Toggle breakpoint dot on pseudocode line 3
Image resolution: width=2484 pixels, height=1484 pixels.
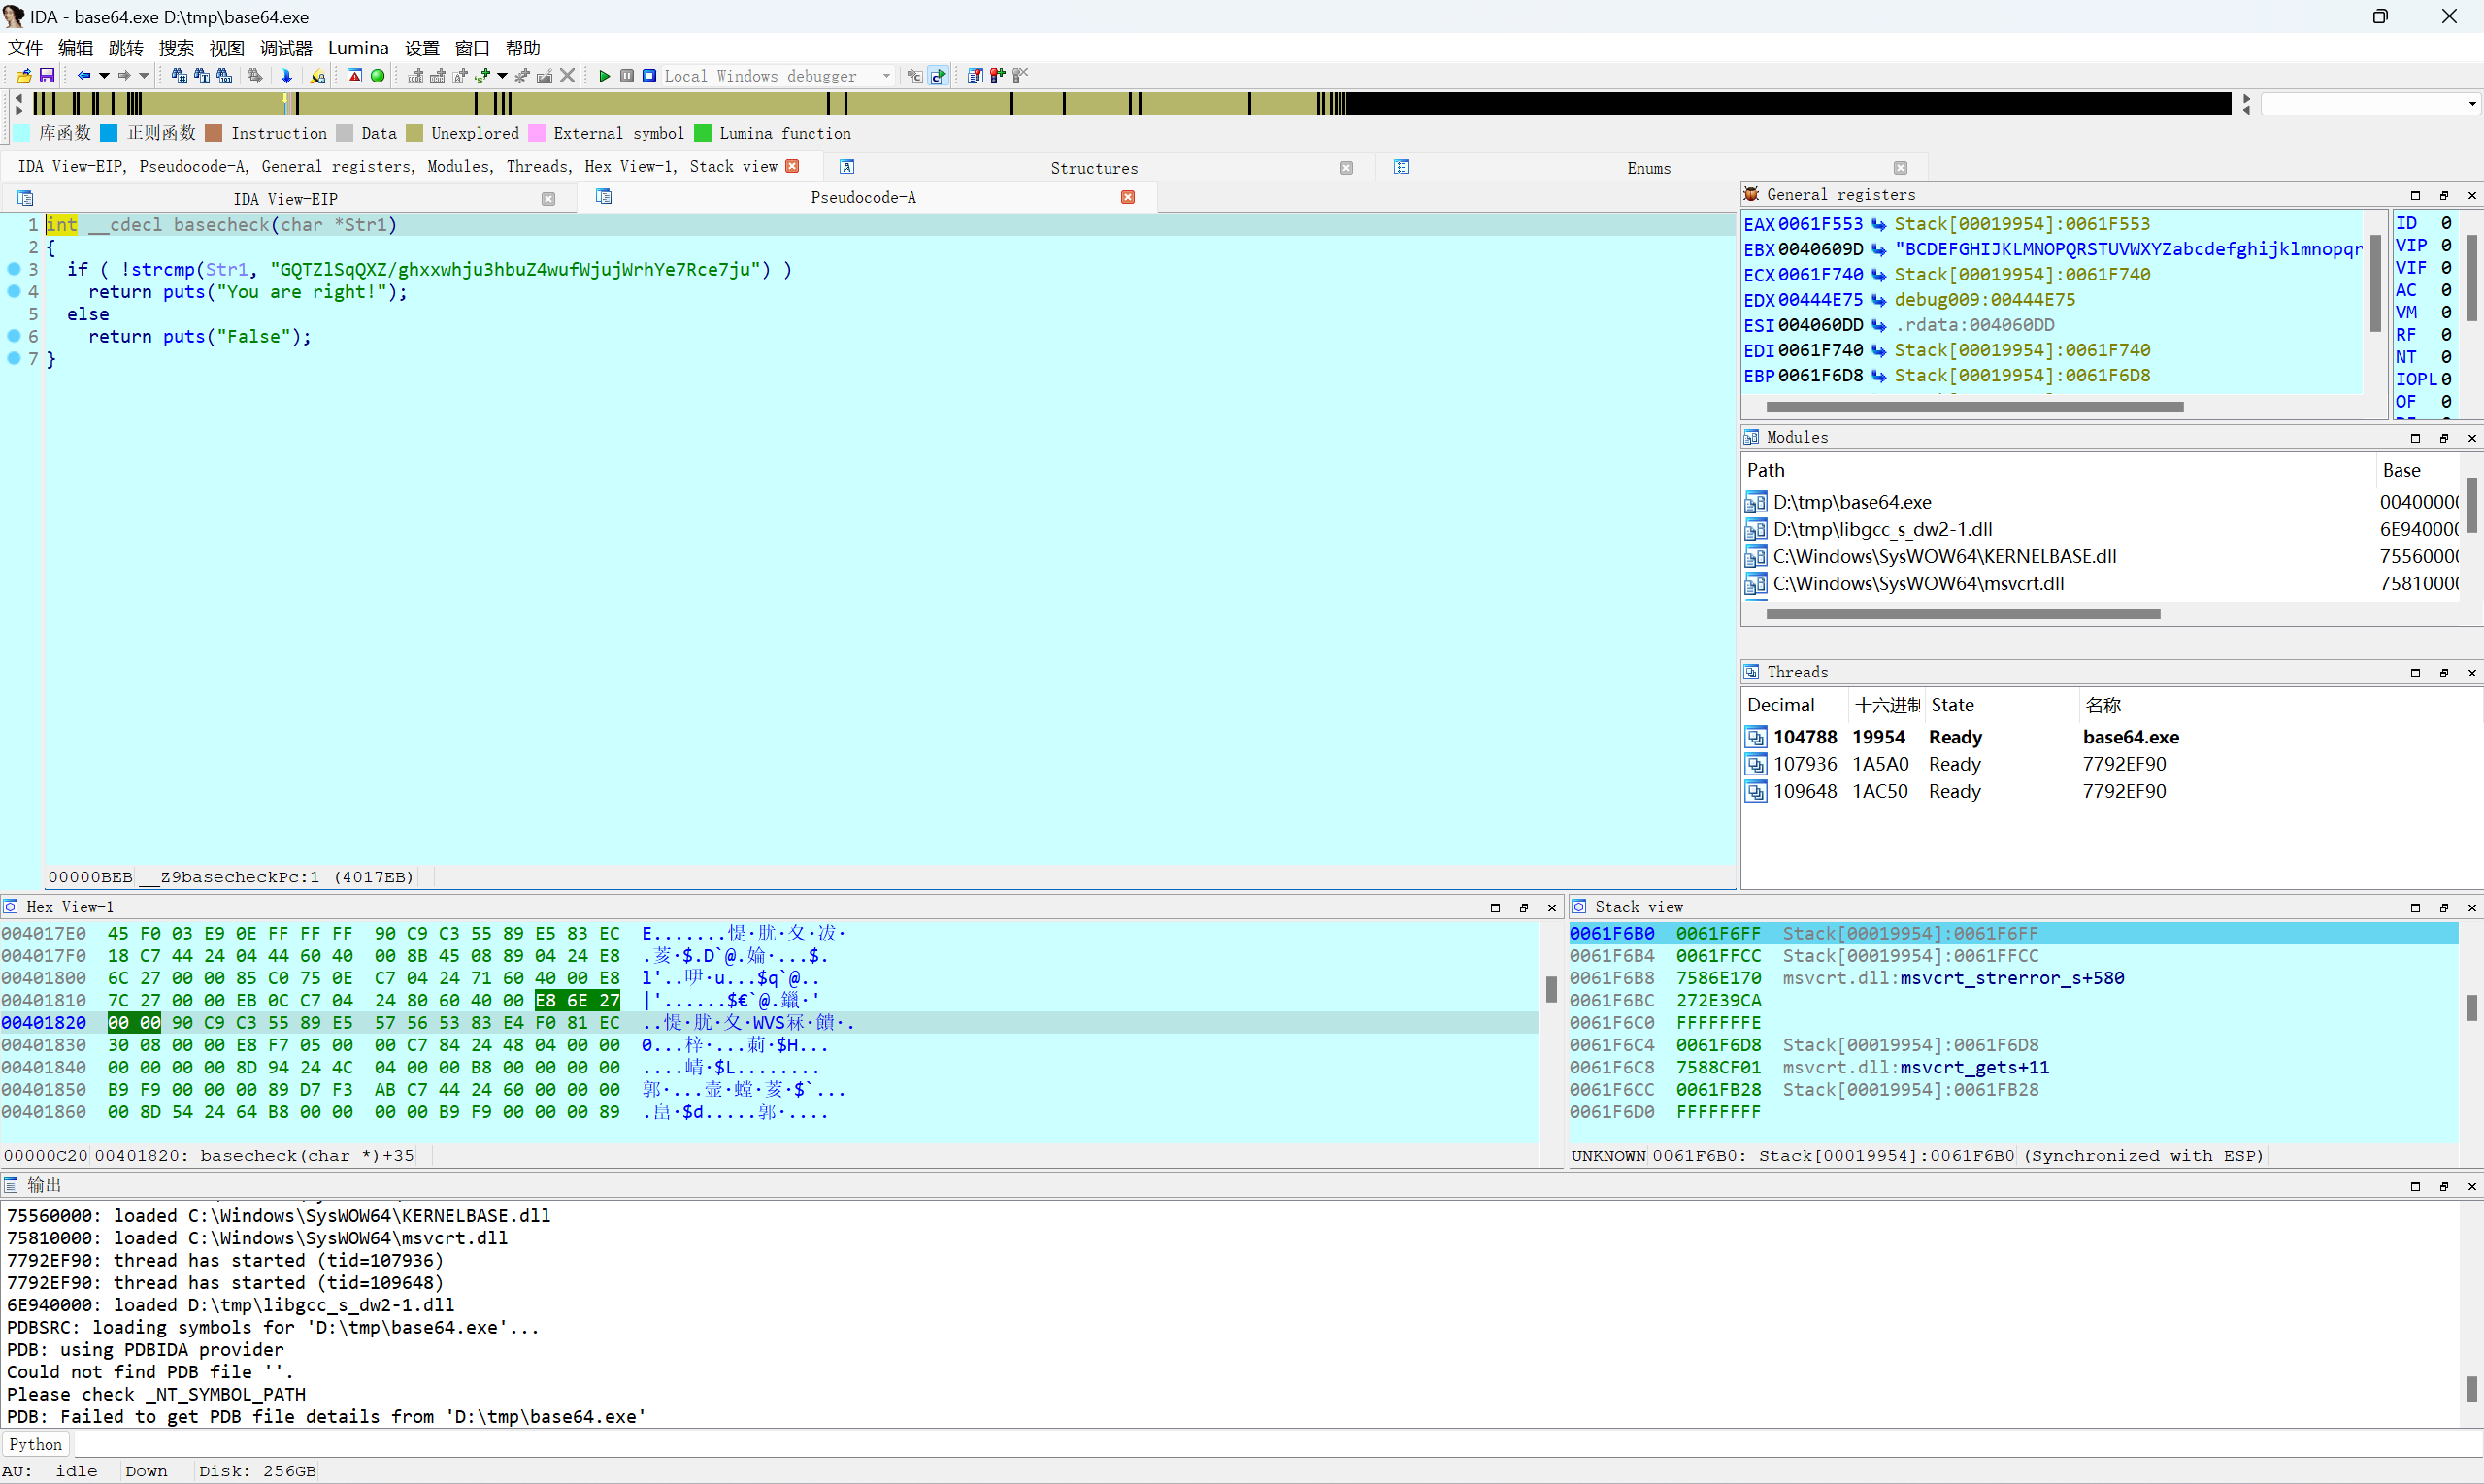[14, 269]
